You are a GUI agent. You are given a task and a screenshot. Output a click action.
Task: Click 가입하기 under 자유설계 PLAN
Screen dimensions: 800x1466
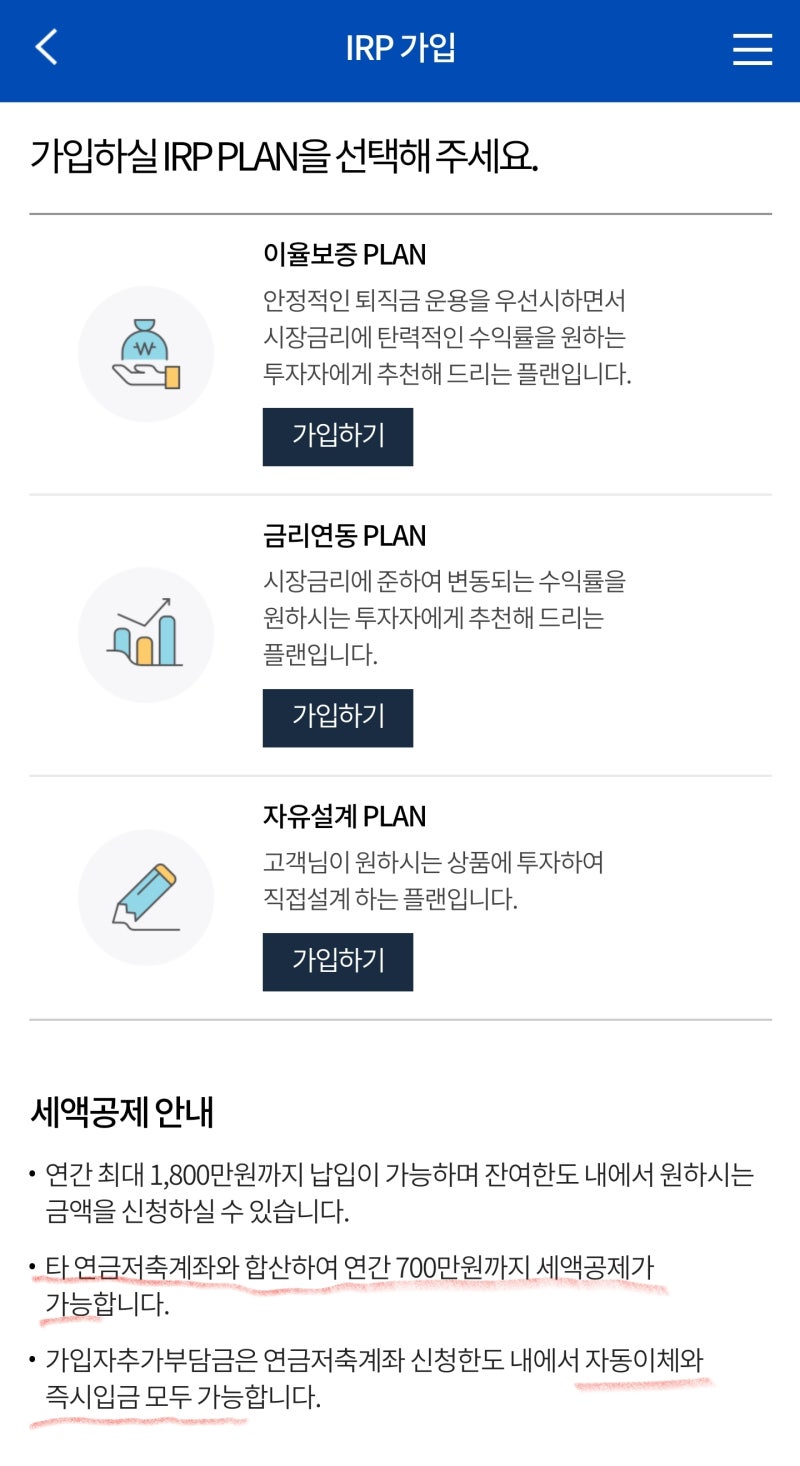[x=338, y=961]
